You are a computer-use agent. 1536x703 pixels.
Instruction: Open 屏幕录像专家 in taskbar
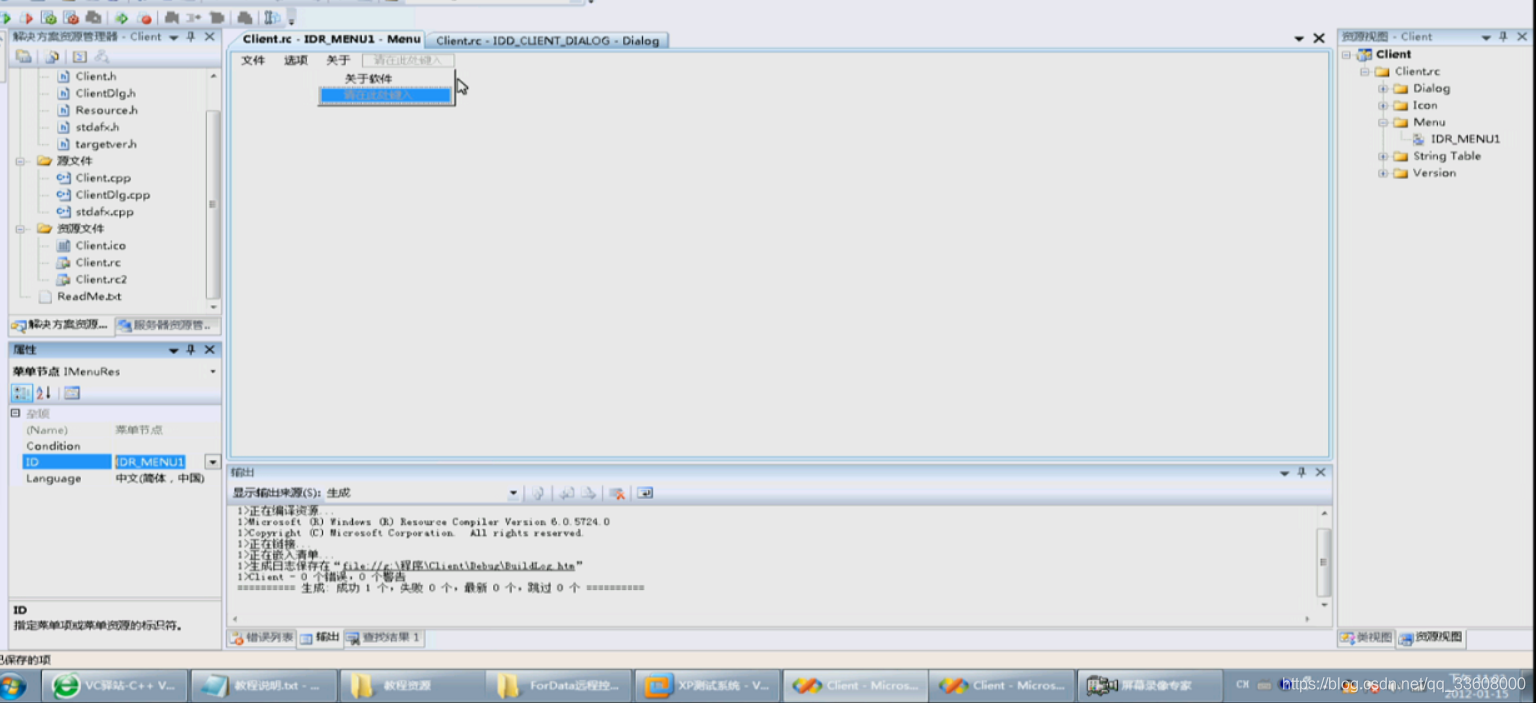click(x=1148, y=686)
